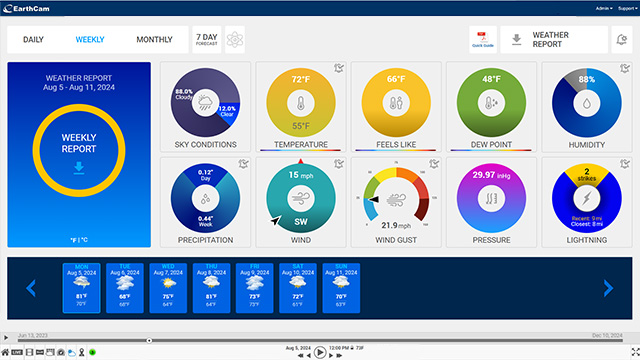Viewport: 640px width, 360px height.
Task: Open the Admin dropdown menu
Action: [604, 8]
